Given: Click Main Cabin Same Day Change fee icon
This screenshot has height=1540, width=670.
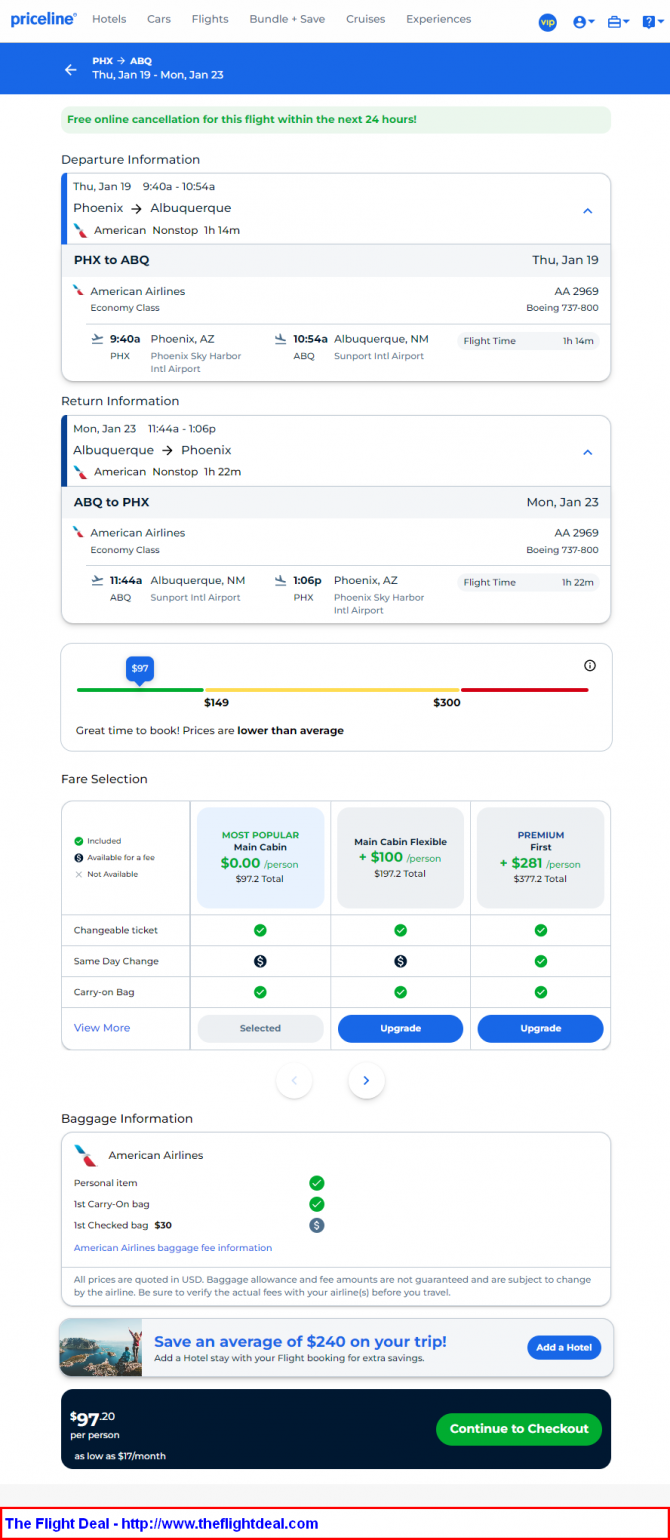Looking at the screenshot, I should pyautogui.click(x=260, y=961).
